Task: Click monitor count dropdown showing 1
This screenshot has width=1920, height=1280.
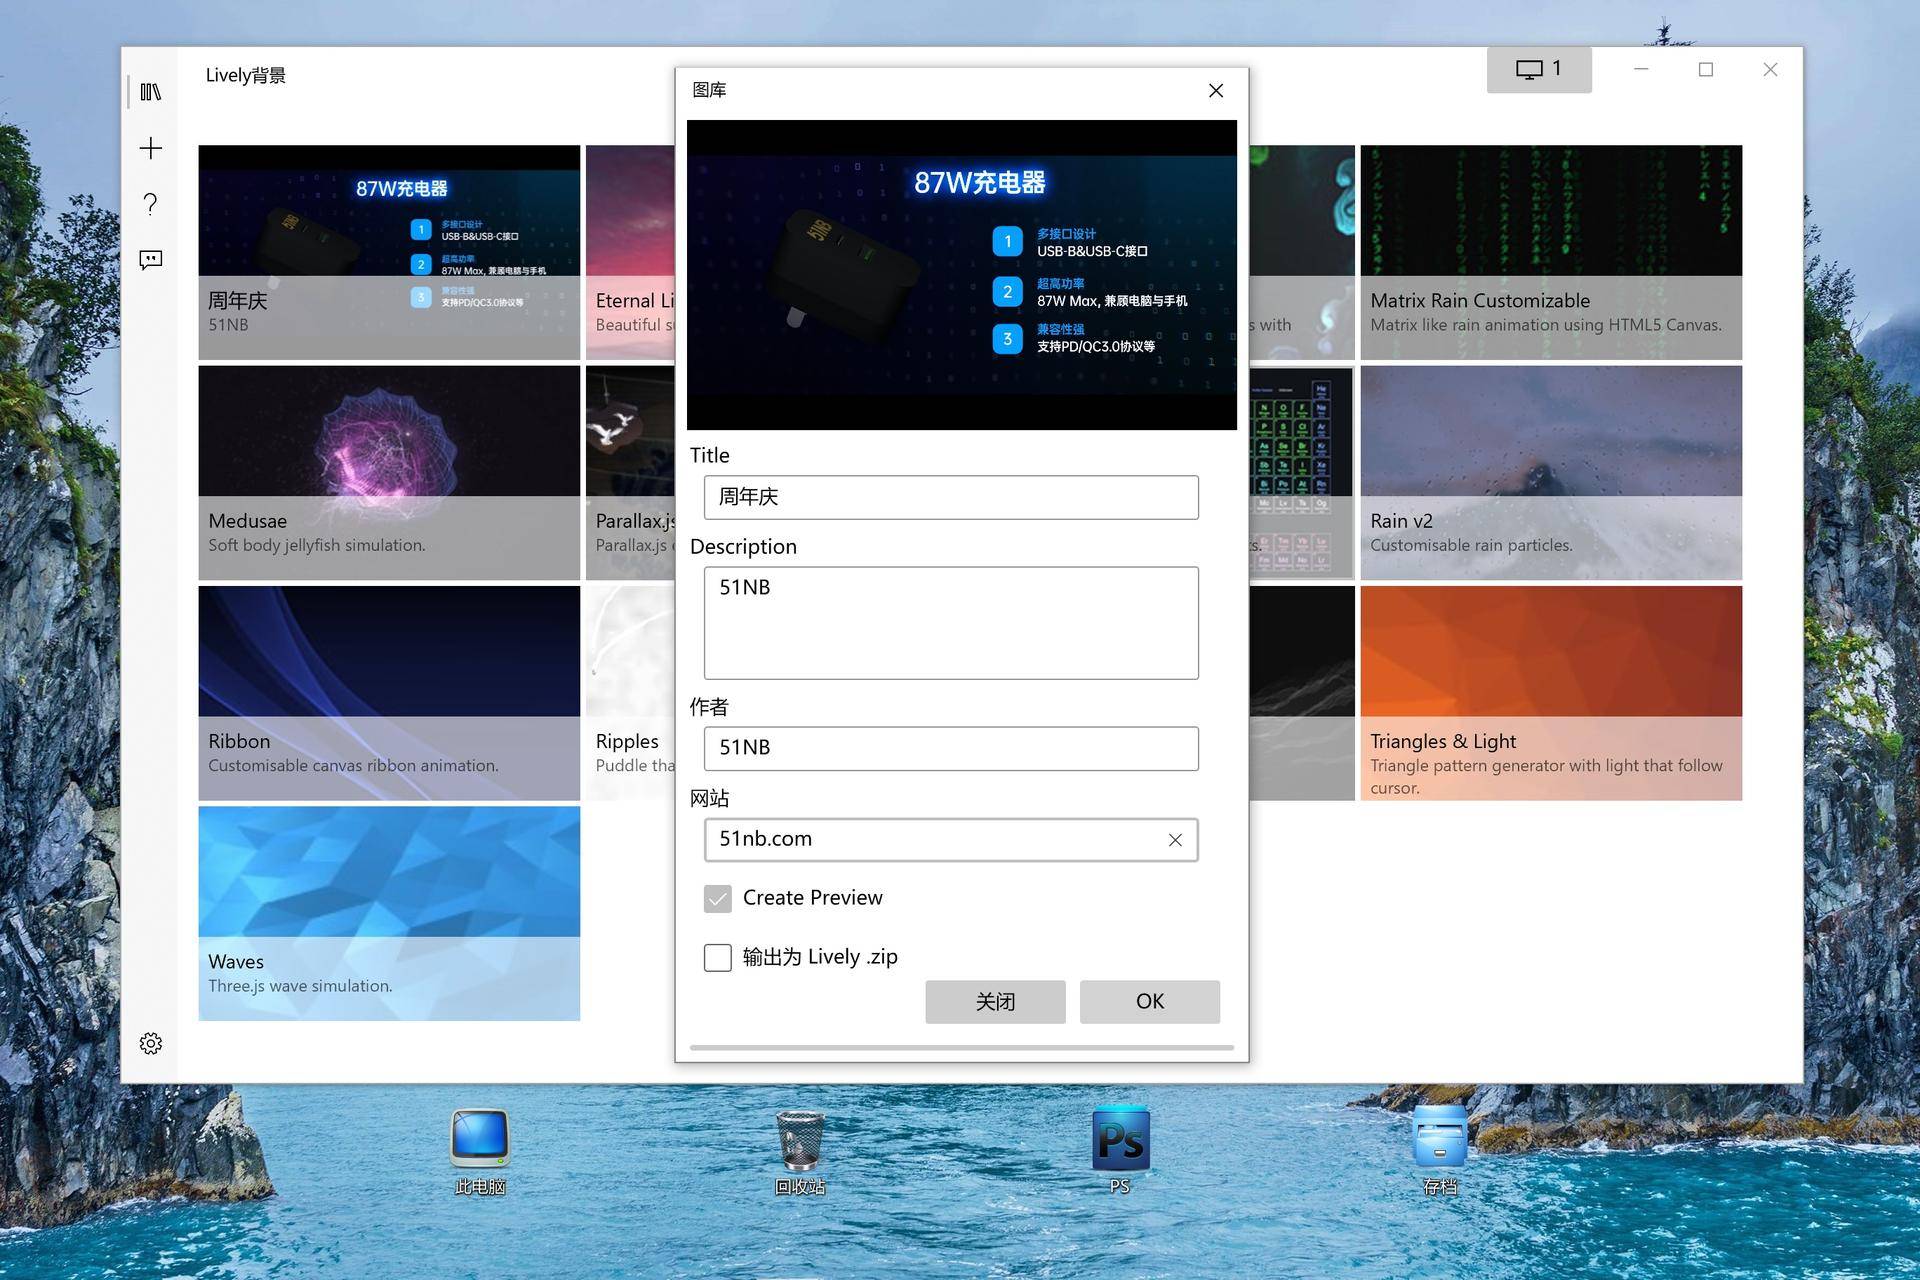Action: tap(1541, 71)
